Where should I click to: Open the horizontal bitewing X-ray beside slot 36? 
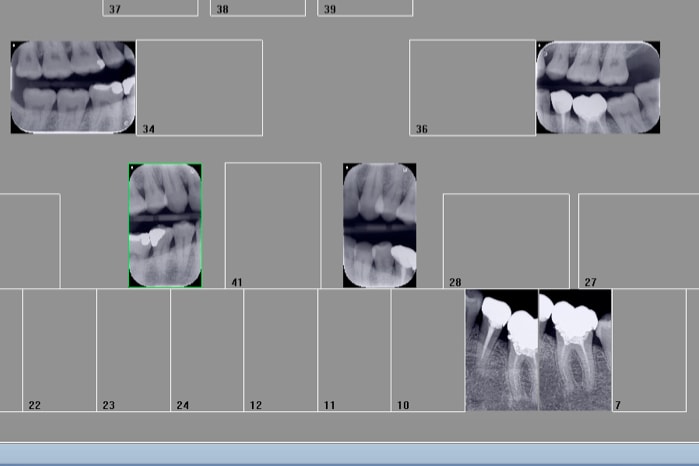click(598, 87)
